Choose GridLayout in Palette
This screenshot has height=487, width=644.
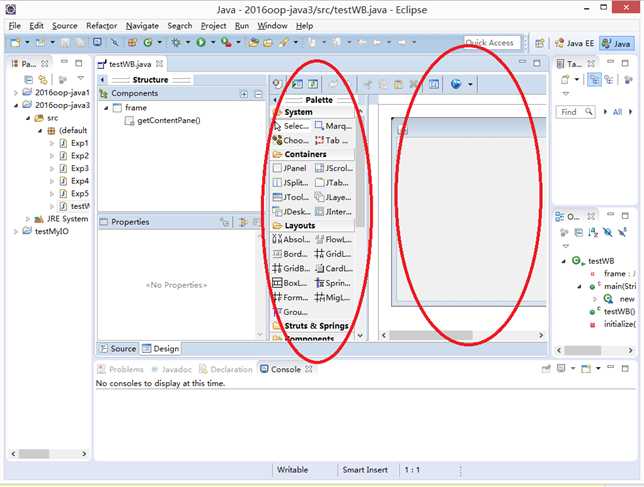tap(333, 254)
